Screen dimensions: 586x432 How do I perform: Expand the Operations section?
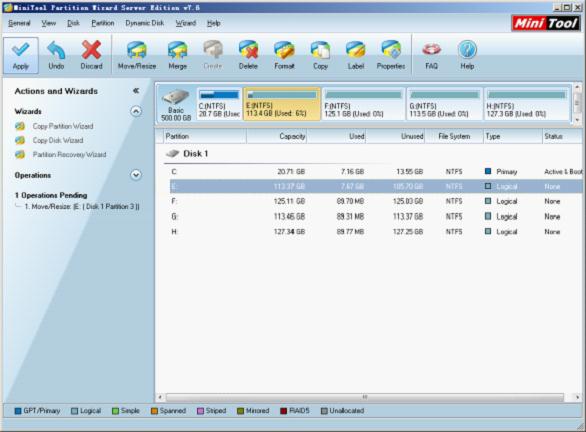[136, 175]
